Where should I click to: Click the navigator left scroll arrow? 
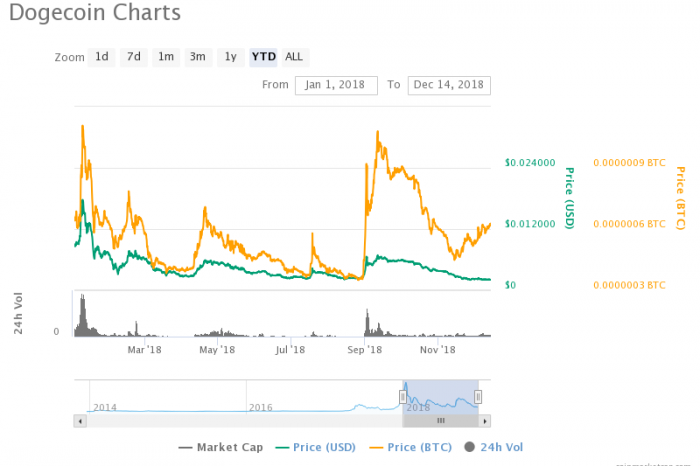80,421
